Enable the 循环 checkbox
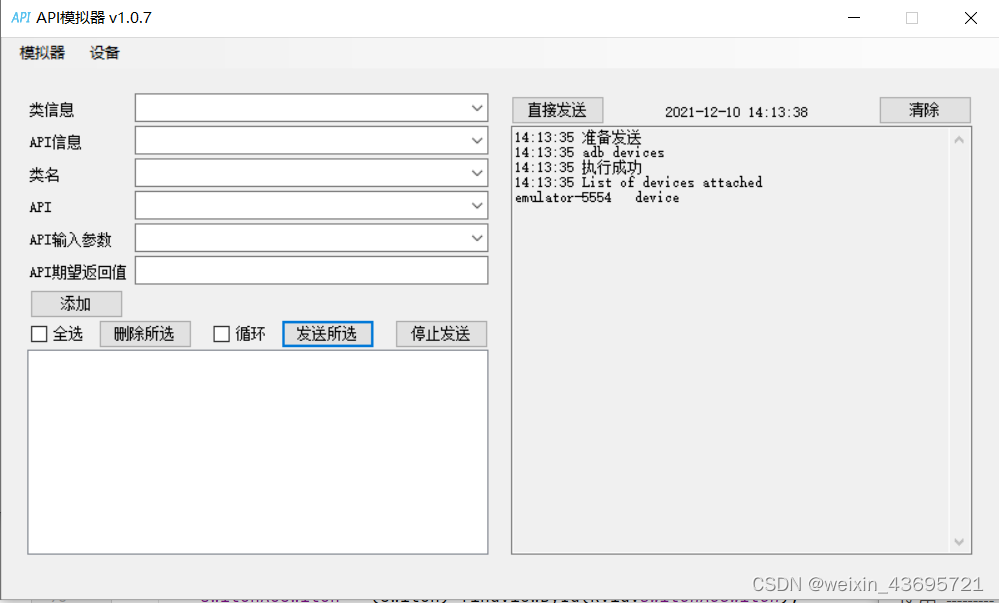Image resolution: width=999 pixels, height=603 pixels. 221,334
